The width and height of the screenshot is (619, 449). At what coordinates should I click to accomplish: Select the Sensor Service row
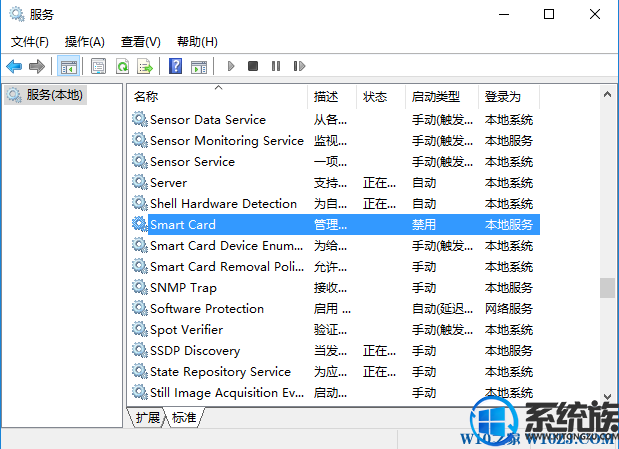tap(336, 162)
